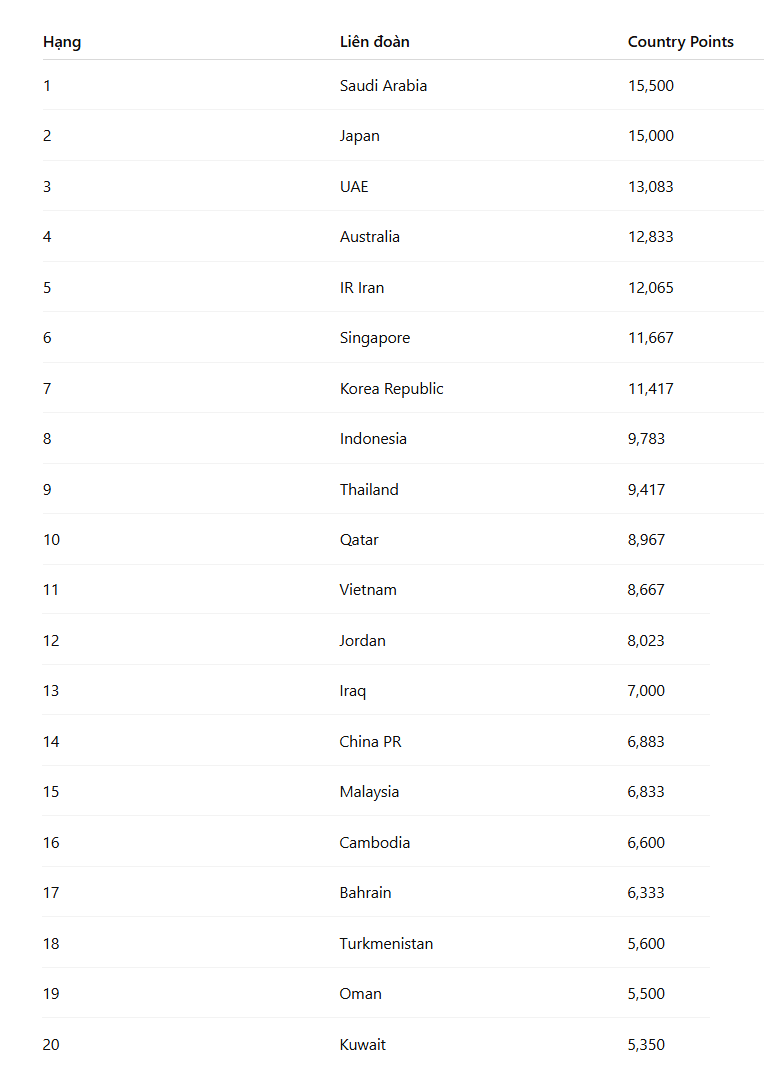
Task: Click the Singapore table entry
Action: pos(374,338)
